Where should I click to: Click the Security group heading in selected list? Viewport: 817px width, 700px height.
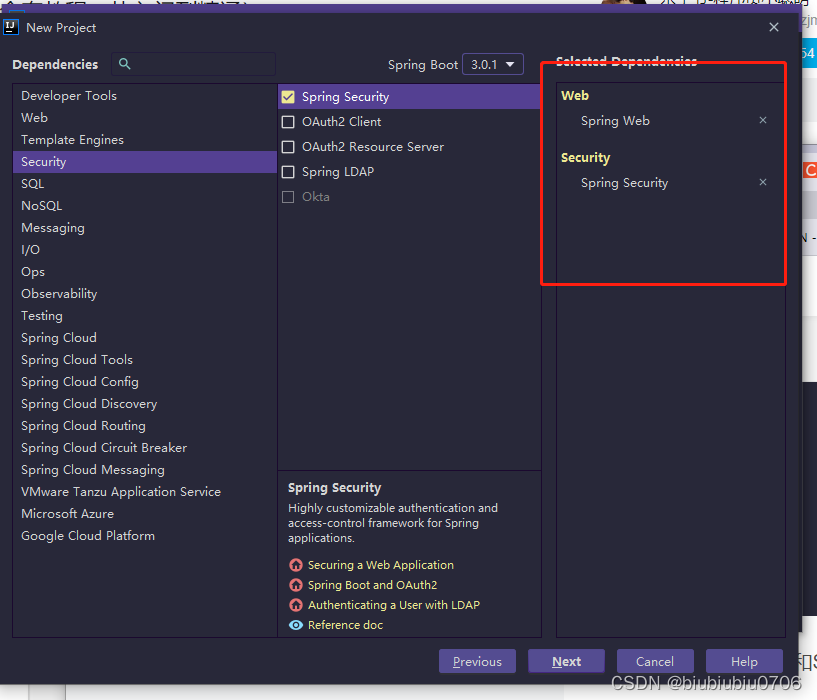coord(585,158)
